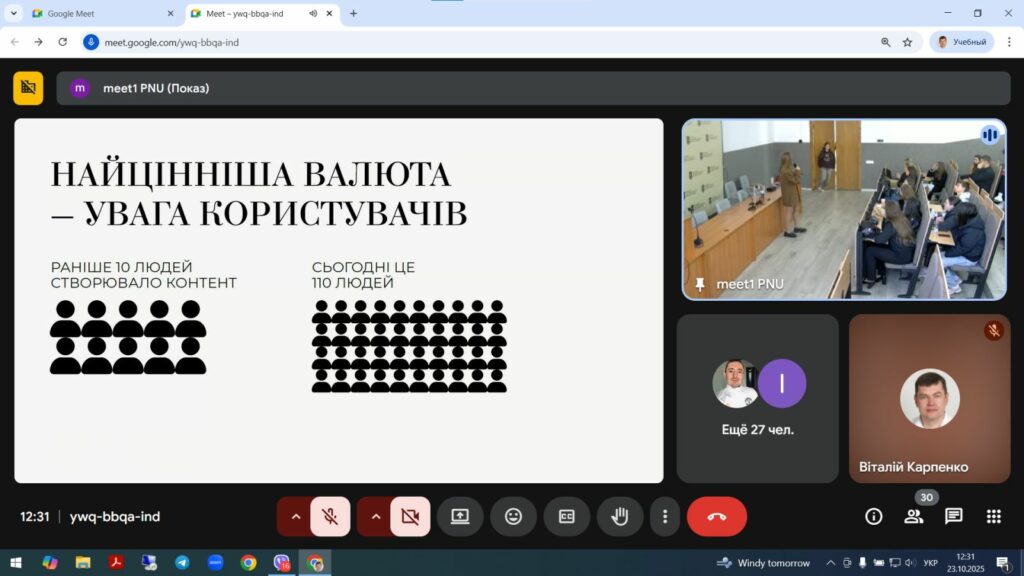Open the emoji reactions icon
The height and width of the screenshot is (576, 1024).
coord(513,516)
